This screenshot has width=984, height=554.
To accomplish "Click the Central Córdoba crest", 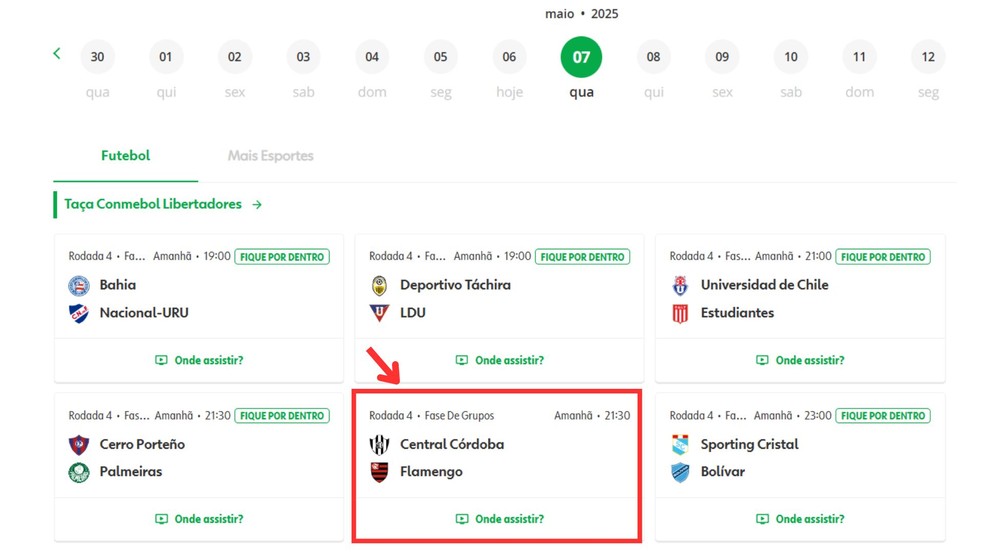I will (379, 445).
